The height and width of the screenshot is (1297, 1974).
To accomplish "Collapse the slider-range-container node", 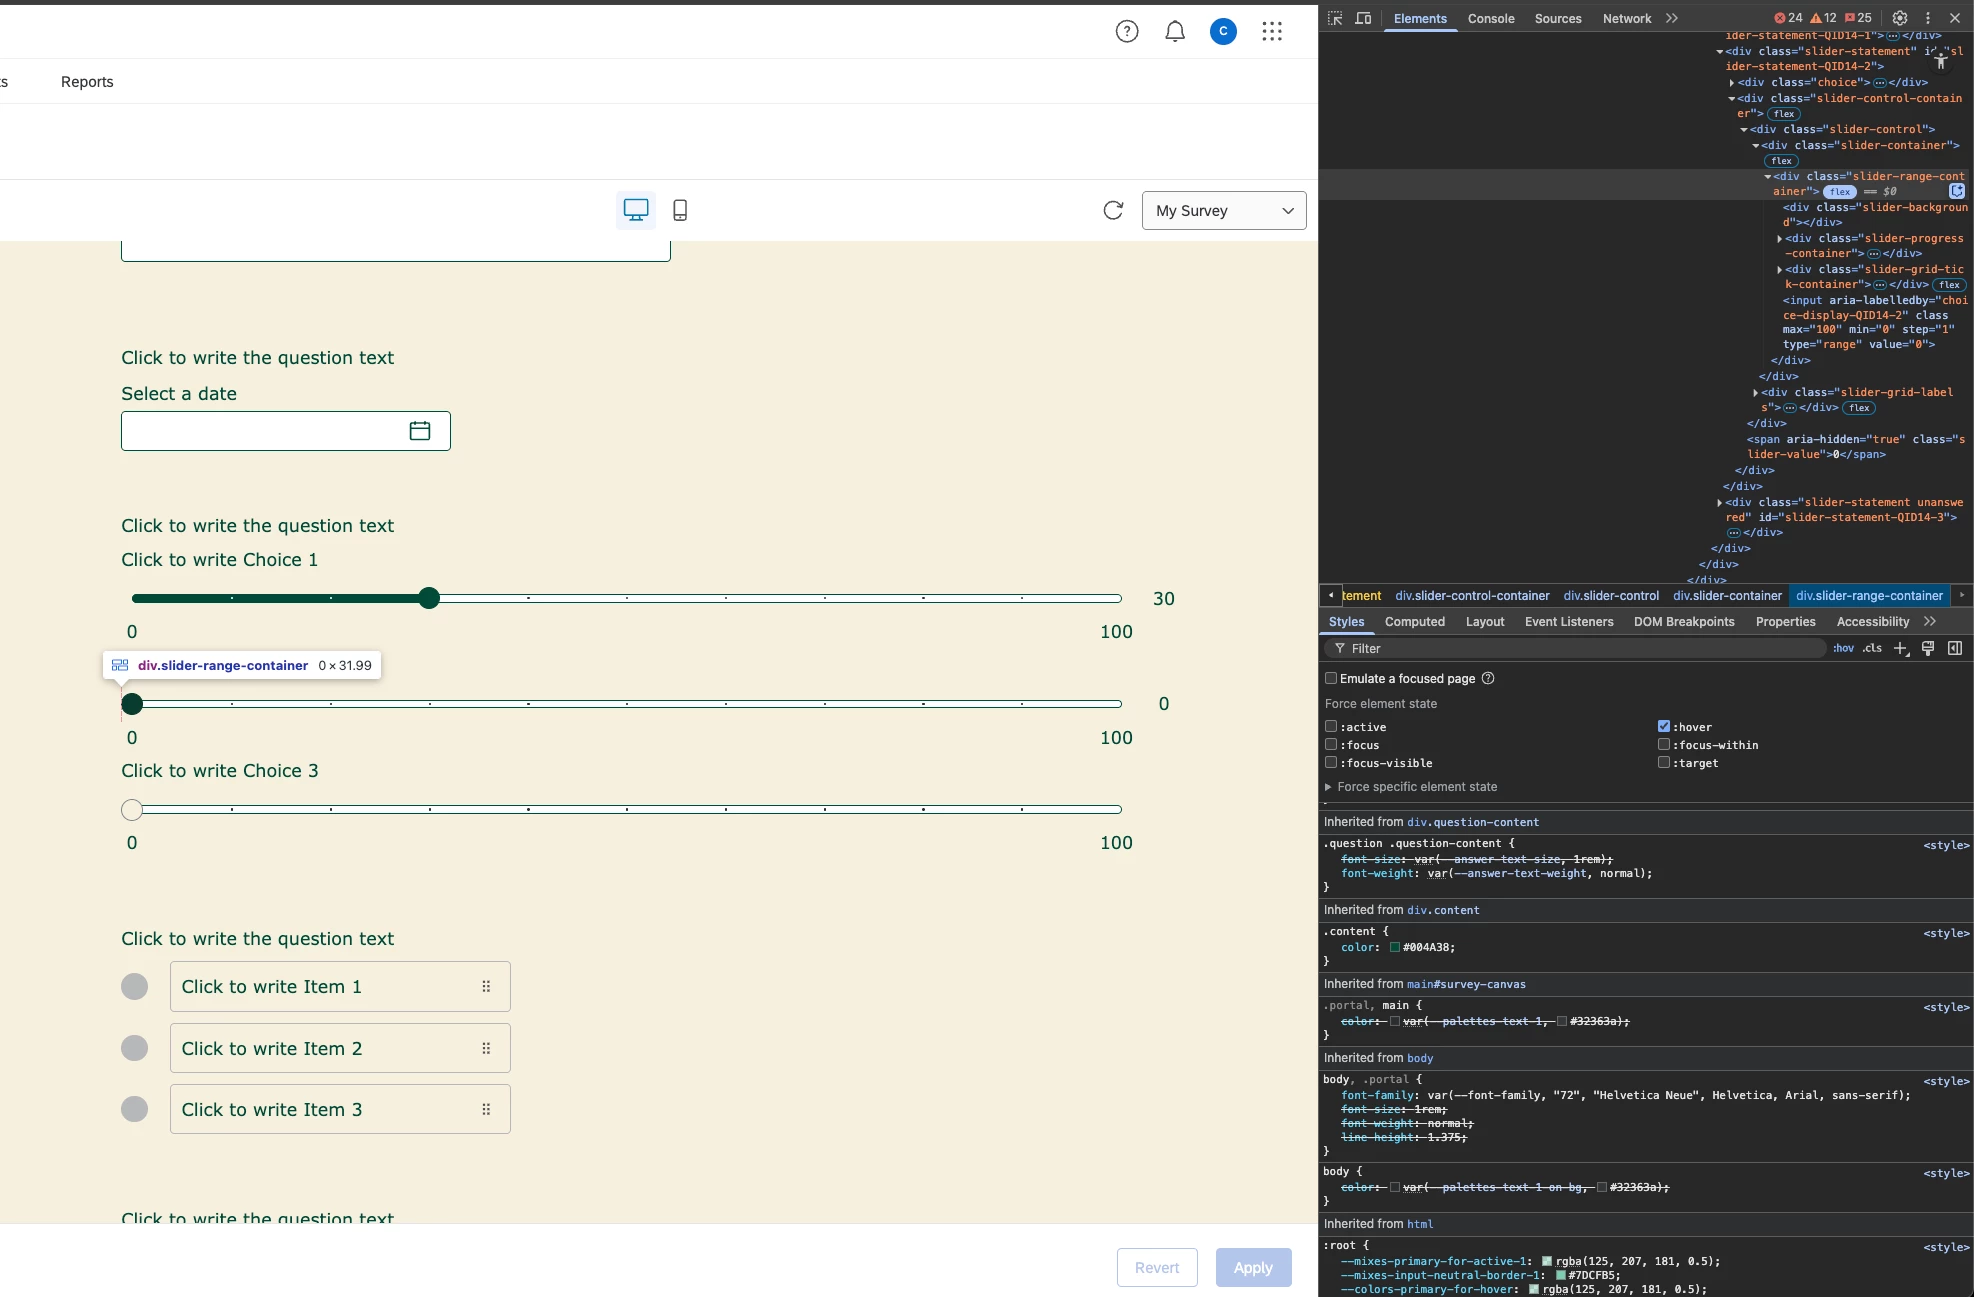I will pyautogui.click(x=1768, y=177).
